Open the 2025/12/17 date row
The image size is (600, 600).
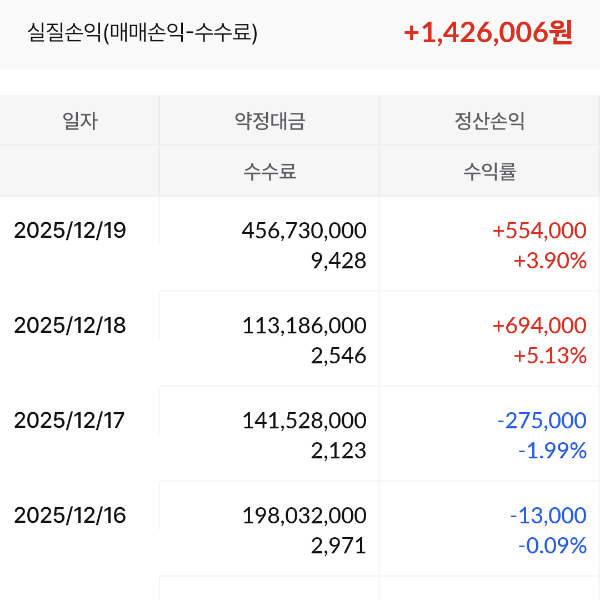click(x=70, y=420)
